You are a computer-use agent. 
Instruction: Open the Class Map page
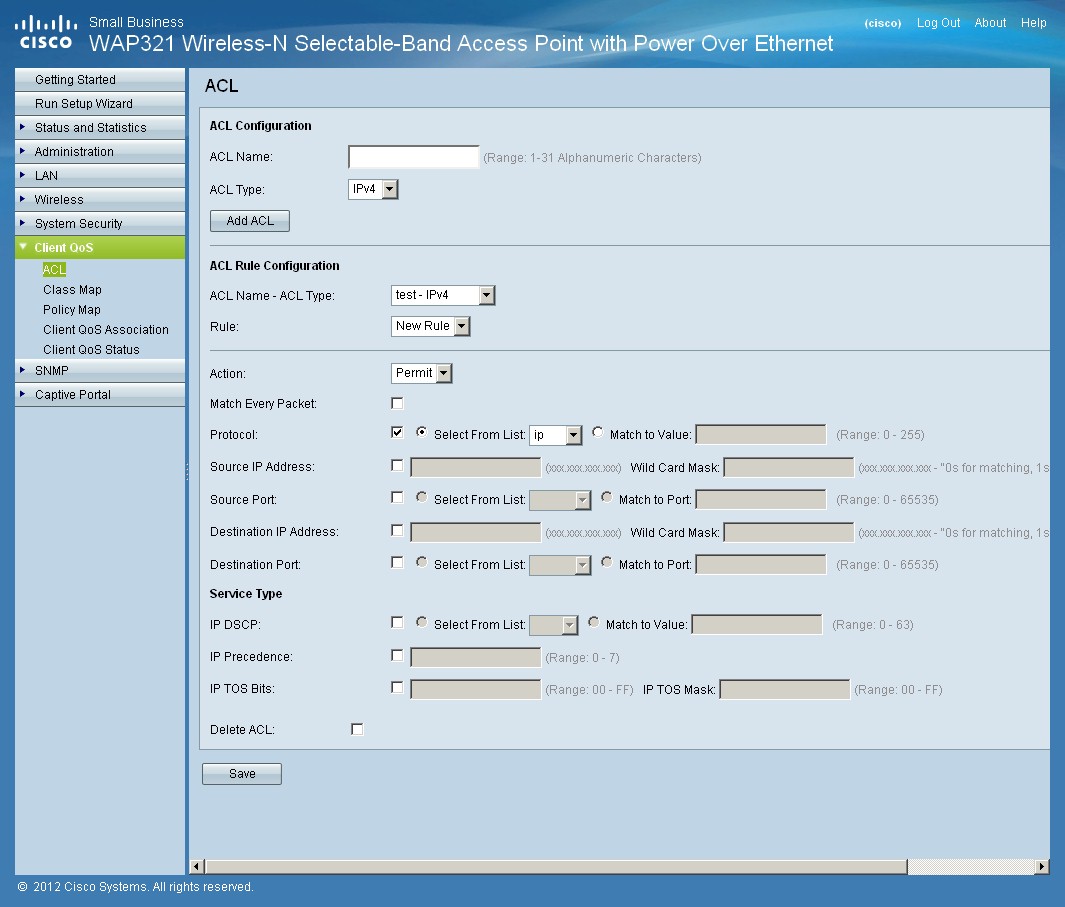pos(72,289)
